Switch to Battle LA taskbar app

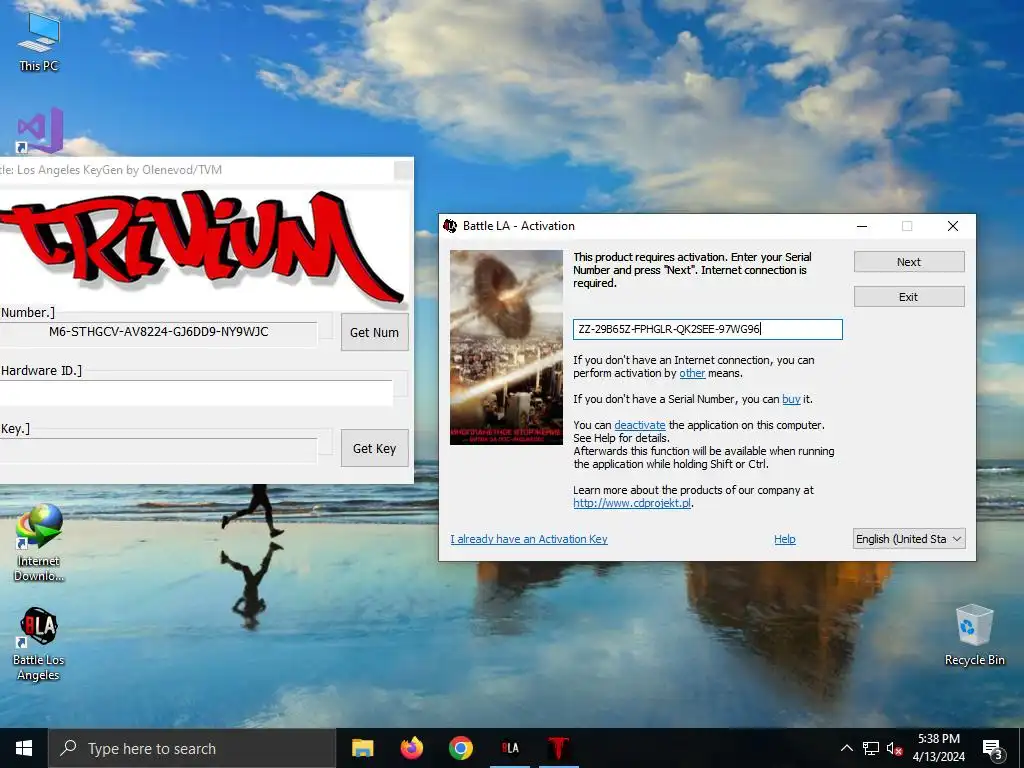(510, 748)
